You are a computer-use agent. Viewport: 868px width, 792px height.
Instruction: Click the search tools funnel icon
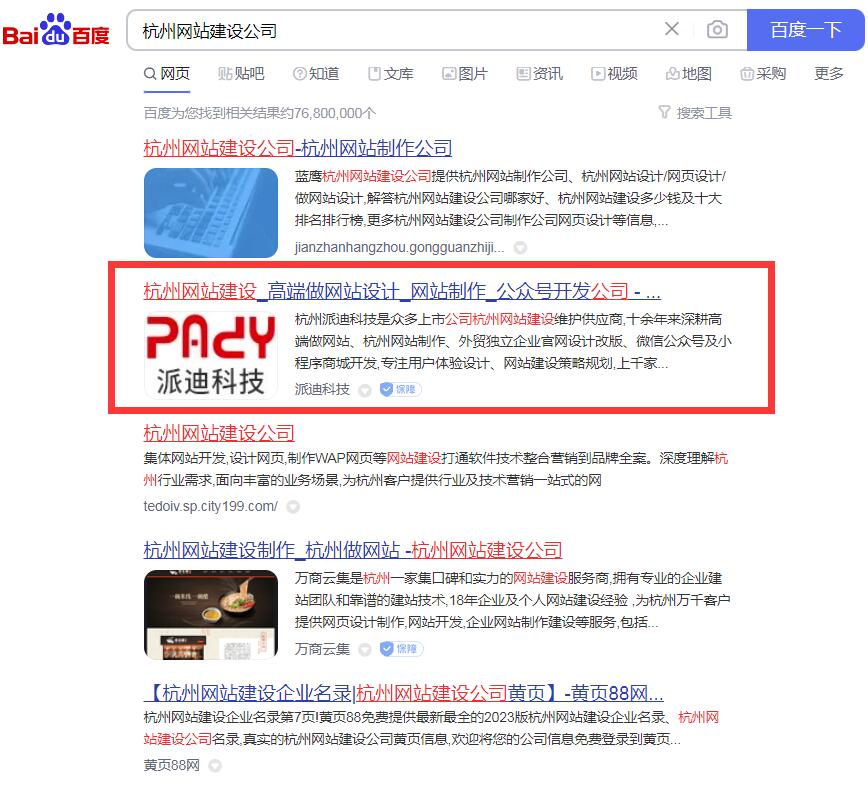click(x=664, y=112)
